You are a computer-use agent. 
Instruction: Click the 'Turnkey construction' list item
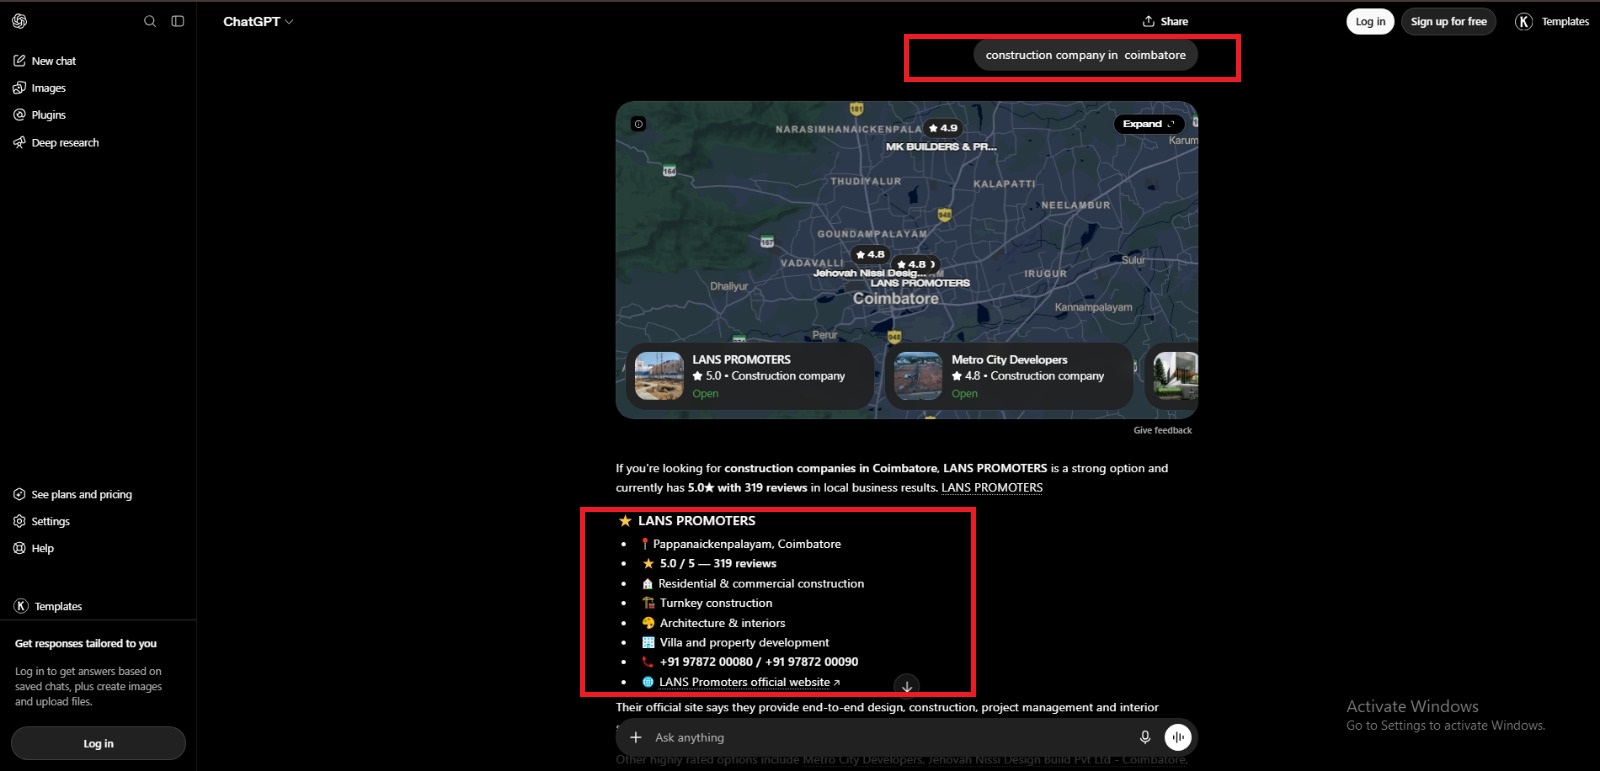[716, 603]
